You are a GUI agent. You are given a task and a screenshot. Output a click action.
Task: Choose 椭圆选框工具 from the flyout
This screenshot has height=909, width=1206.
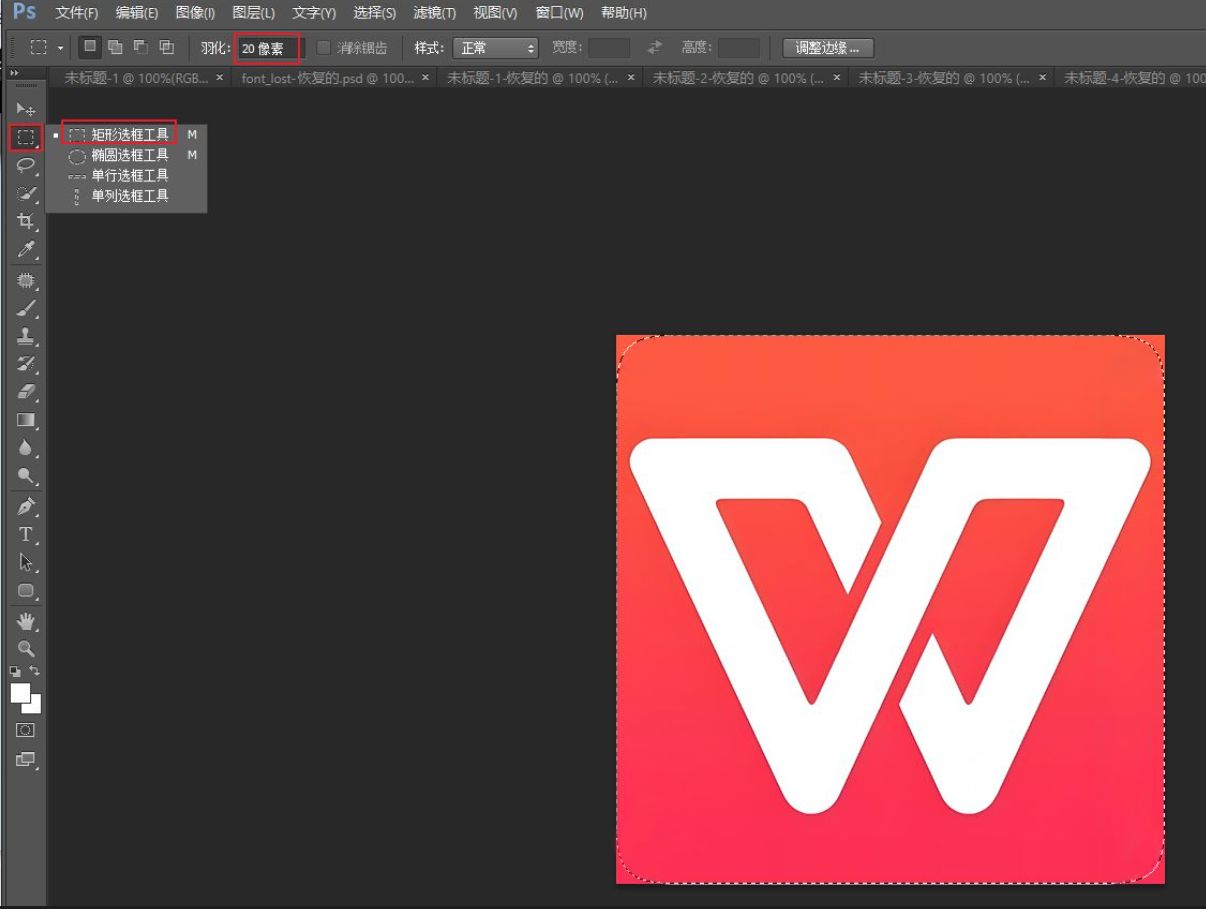[x=129, y=155]
